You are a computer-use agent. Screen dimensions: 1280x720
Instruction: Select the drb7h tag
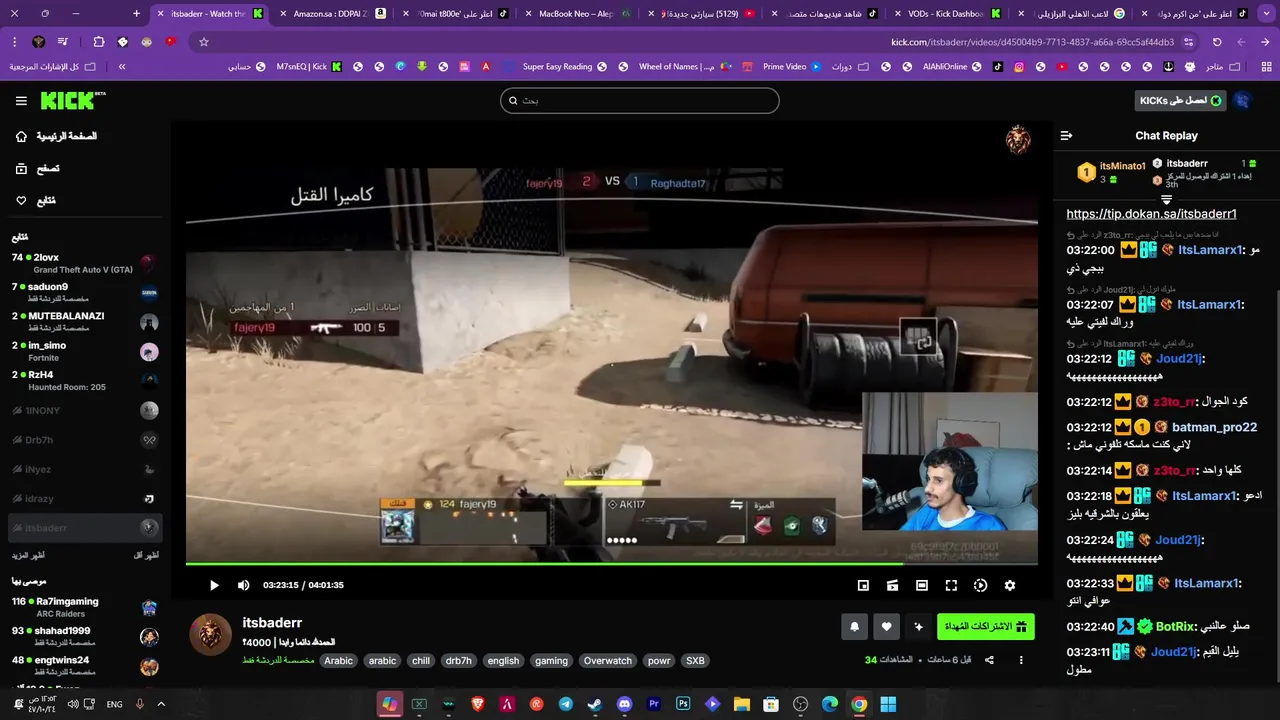click(x=458, y=661)
